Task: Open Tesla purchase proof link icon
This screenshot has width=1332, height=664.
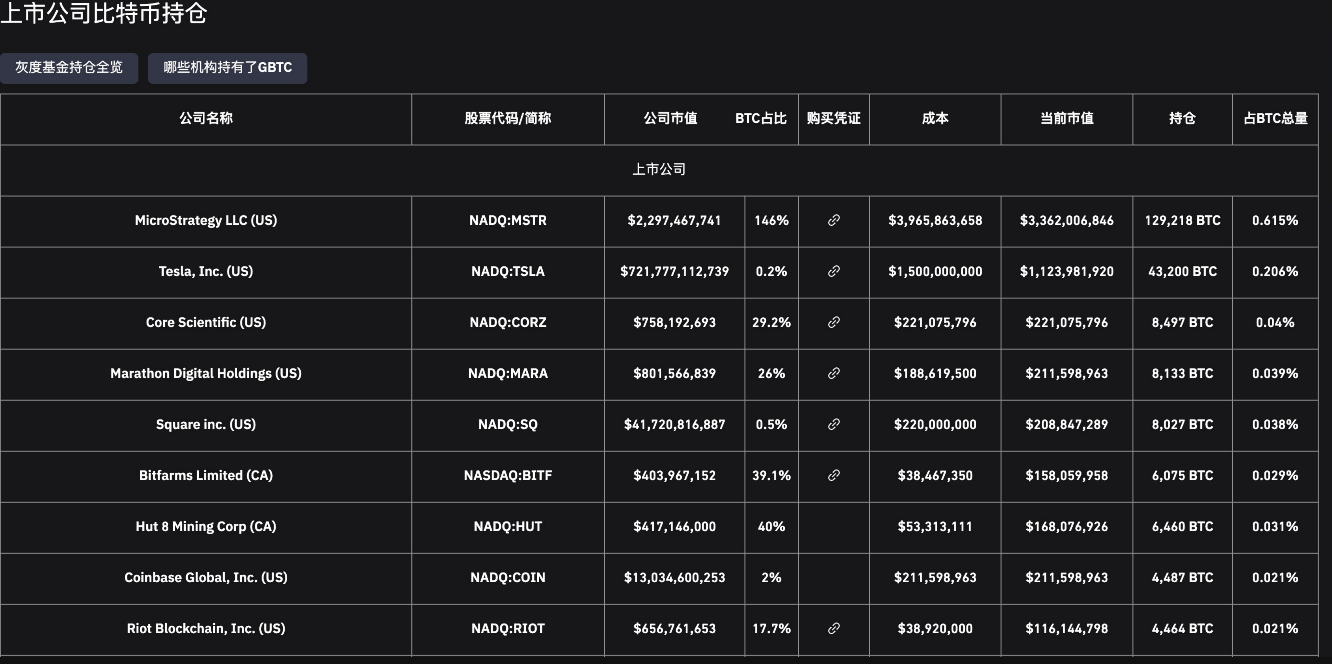Action: pyautogui.click(x=834, y=272)
